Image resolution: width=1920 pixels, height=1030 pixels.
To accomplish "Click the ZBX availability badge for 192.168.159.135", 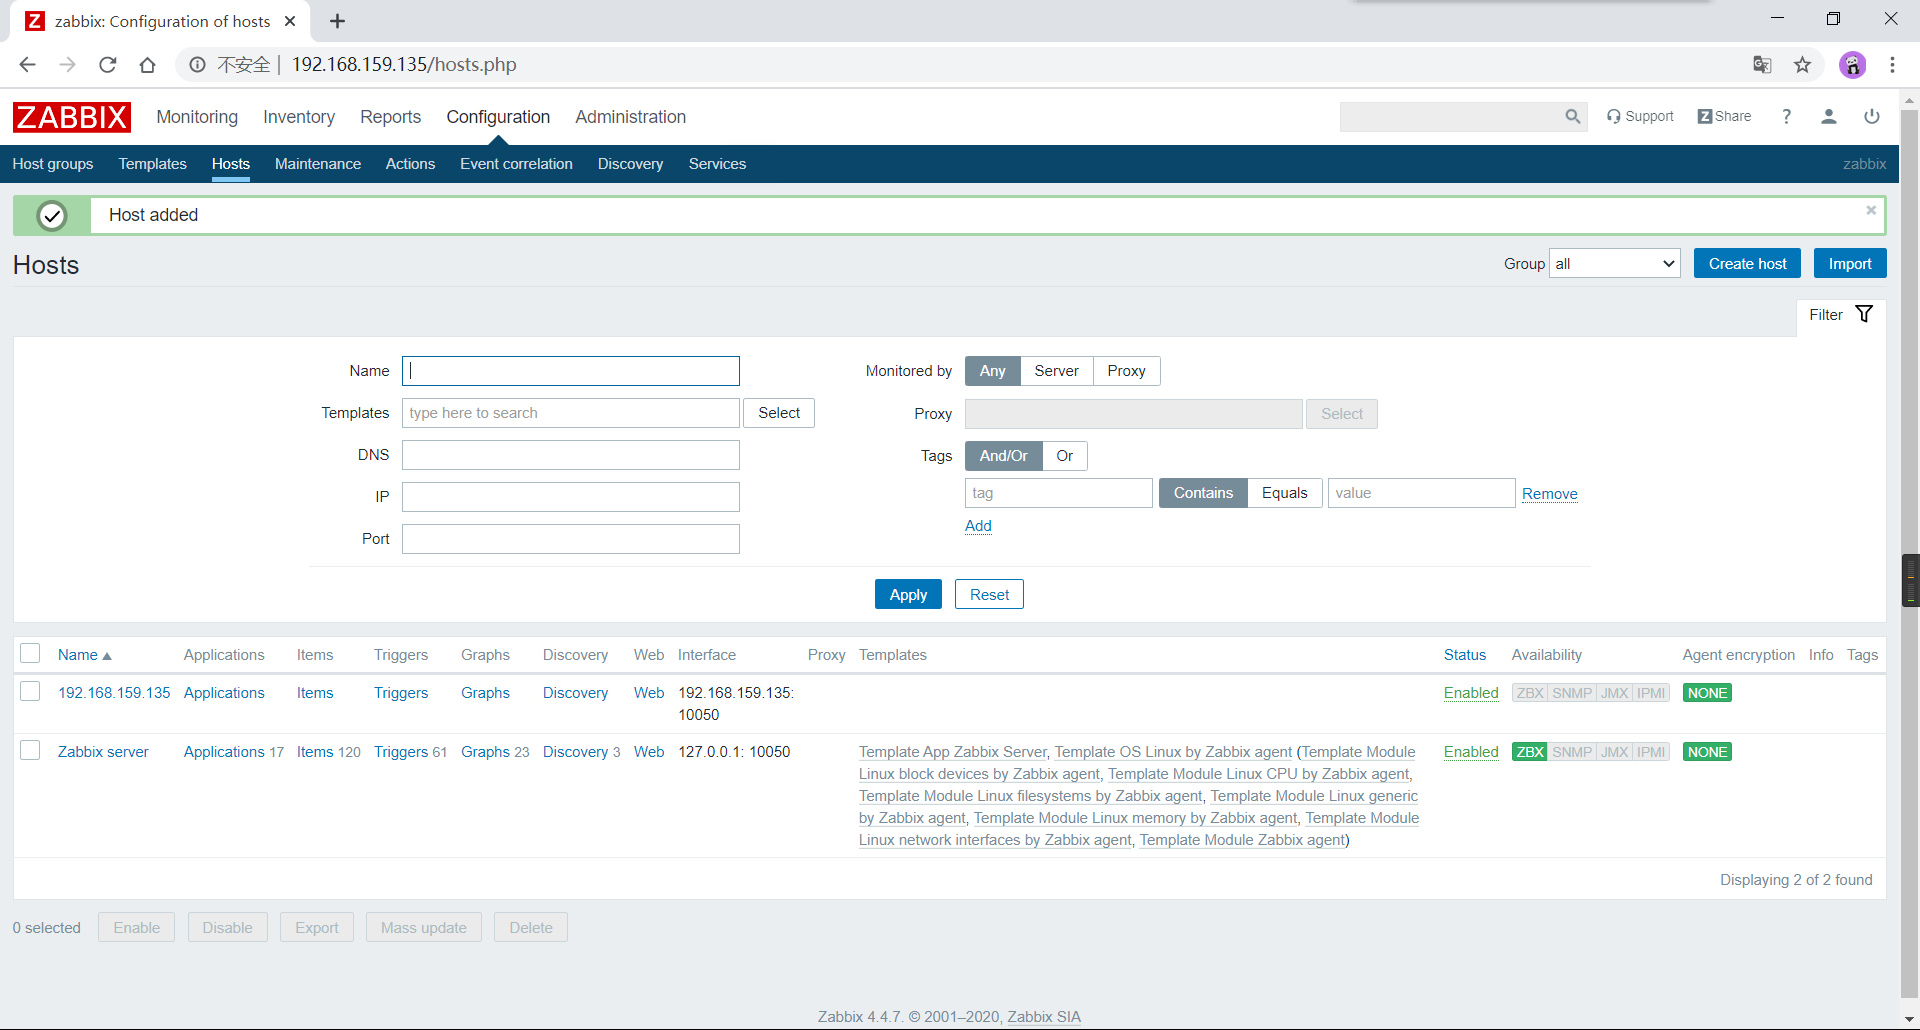I will 1530,693.
